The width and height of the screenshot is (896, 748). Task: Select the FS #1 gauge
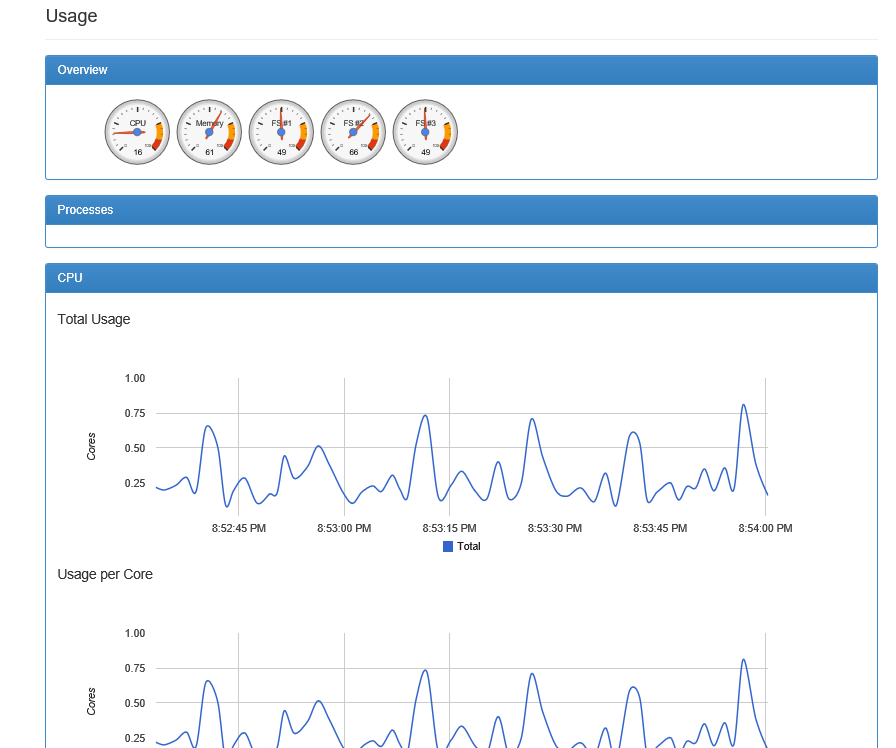click(281, 132)
